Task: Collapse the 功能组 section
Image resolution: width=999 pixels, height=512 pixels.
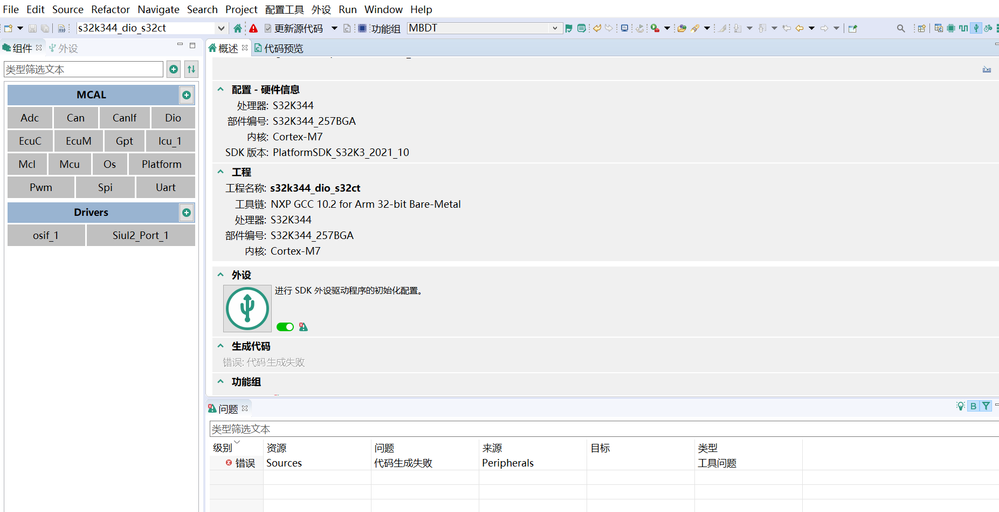Action: point(220,382)
